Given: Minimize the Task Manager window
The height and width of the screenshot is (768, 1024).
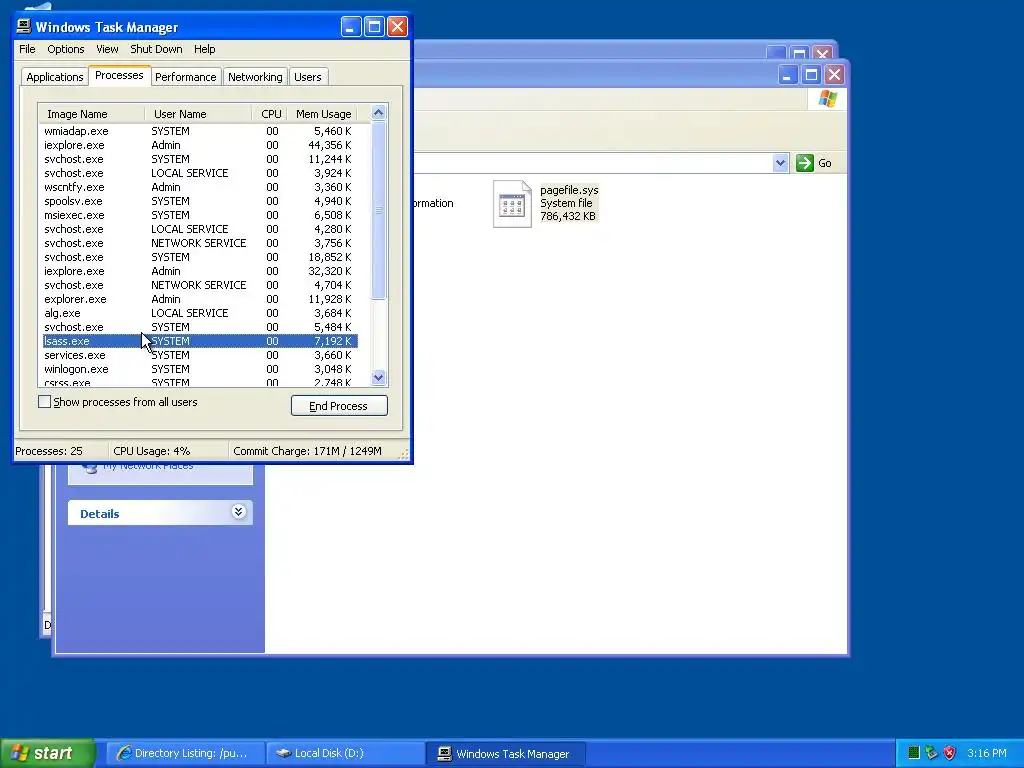Looking at the screenshot, I should click(351, 27).
